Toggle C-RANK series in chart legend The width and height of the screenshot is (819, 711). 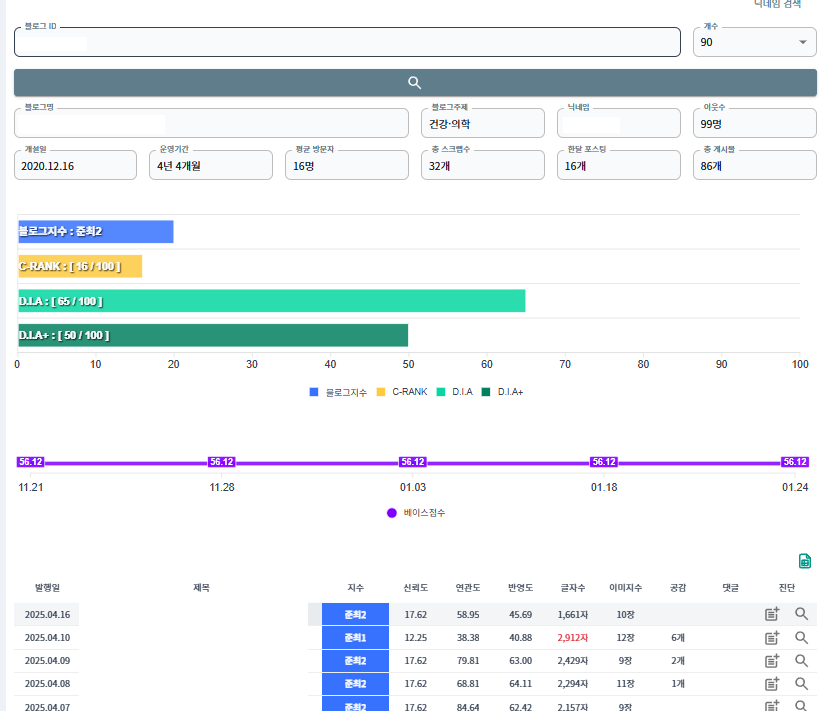402,392
